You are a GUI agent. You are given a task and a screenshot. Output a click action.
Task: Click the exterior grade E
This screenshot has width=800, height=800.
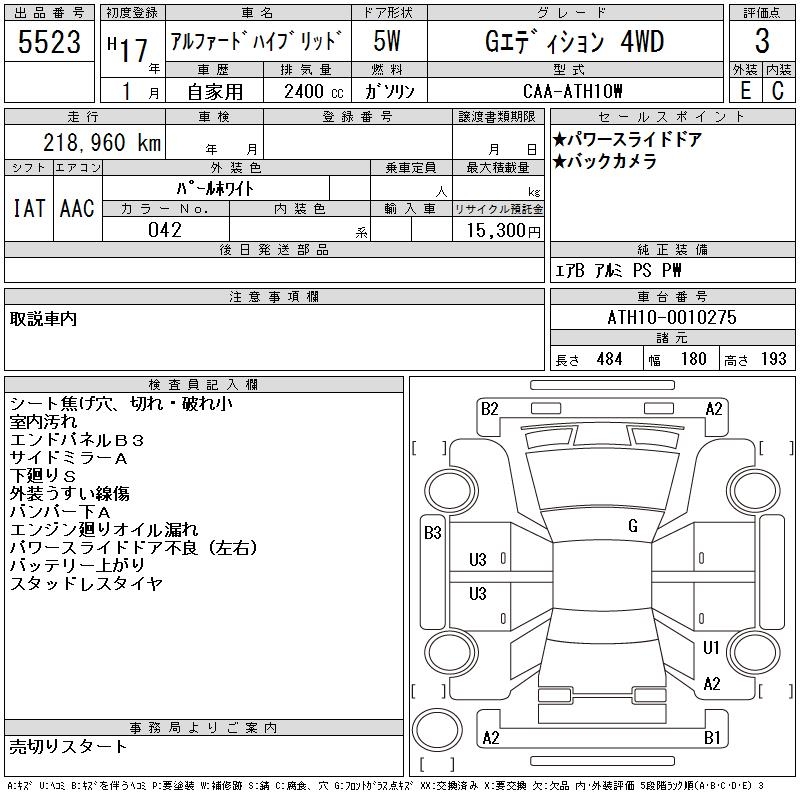(745, 91)
